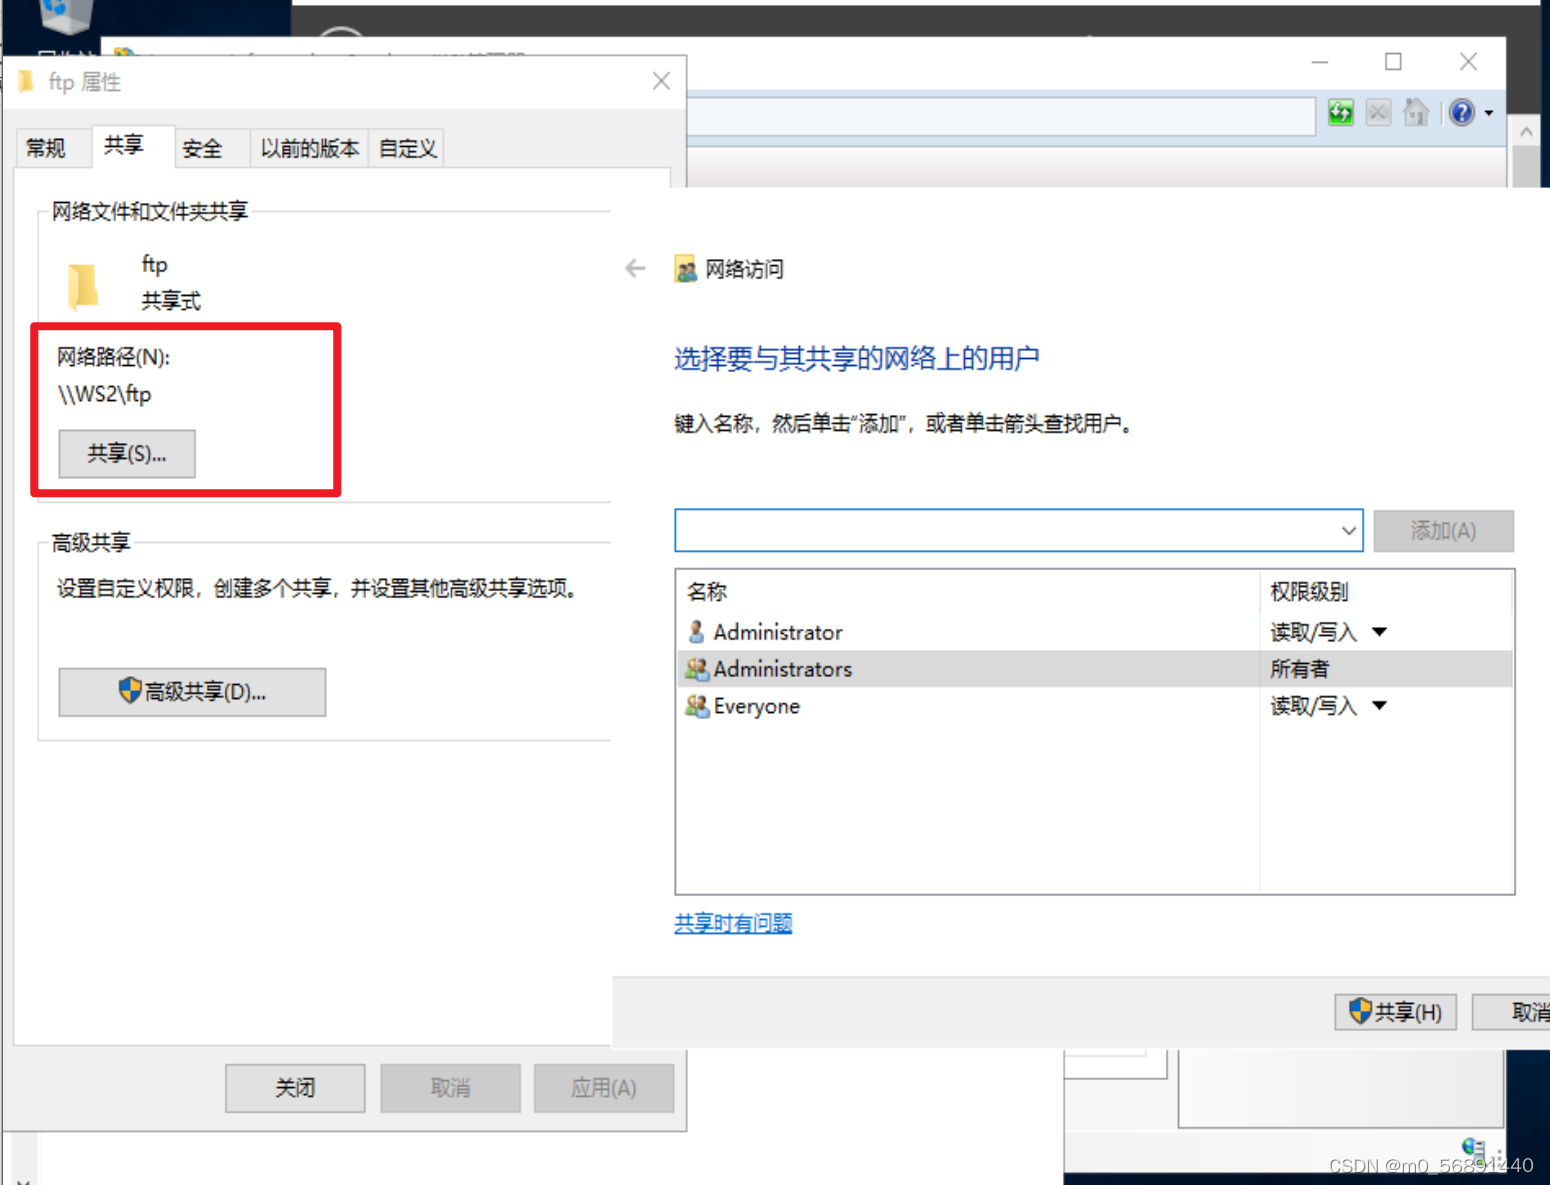Viewport: 1550px width, 1185px height.
Task: Switch to the 安全 tab
Action: [203, 147]
